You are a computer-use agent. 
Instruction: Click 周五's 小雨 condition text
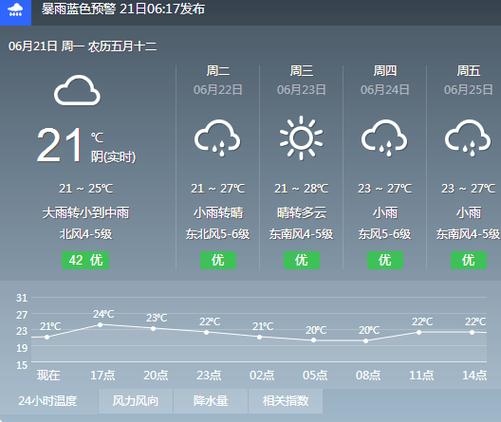pos(468,213)
